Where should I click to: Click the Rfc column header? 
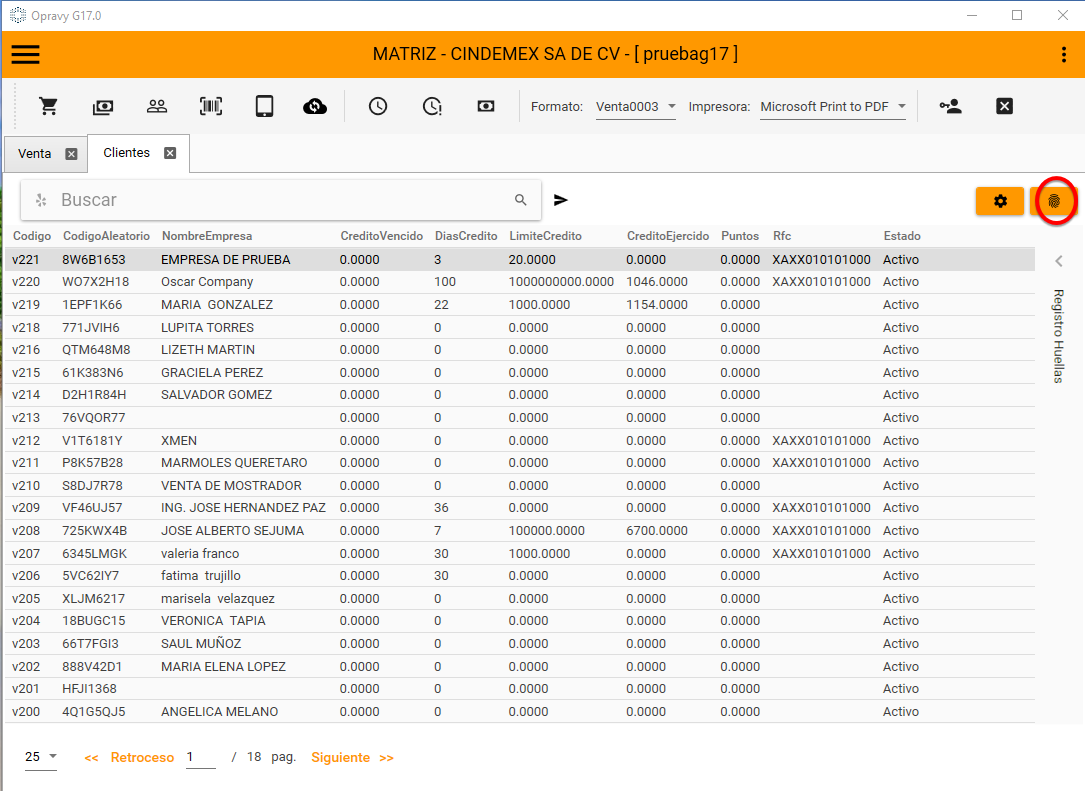point(782,236)
